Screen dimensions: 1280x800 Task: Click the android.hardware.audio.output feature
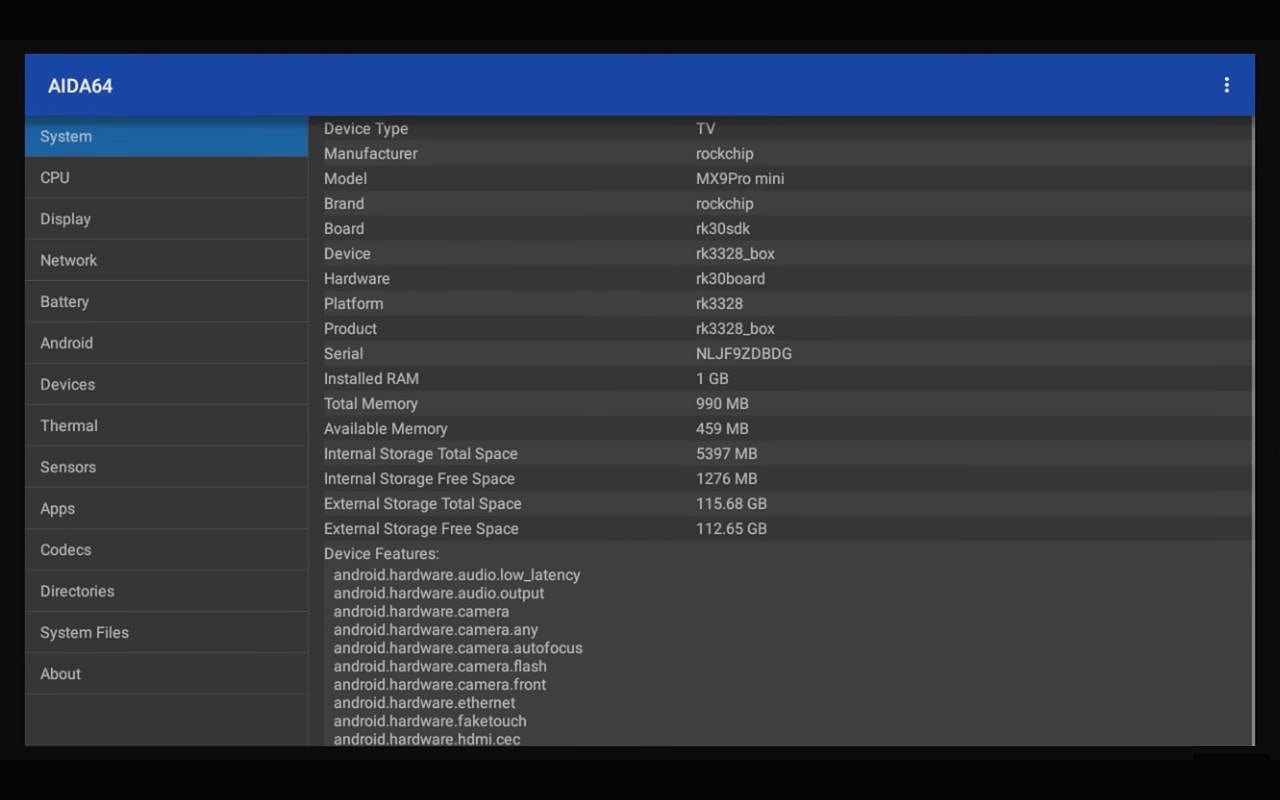tap(439, 593)
